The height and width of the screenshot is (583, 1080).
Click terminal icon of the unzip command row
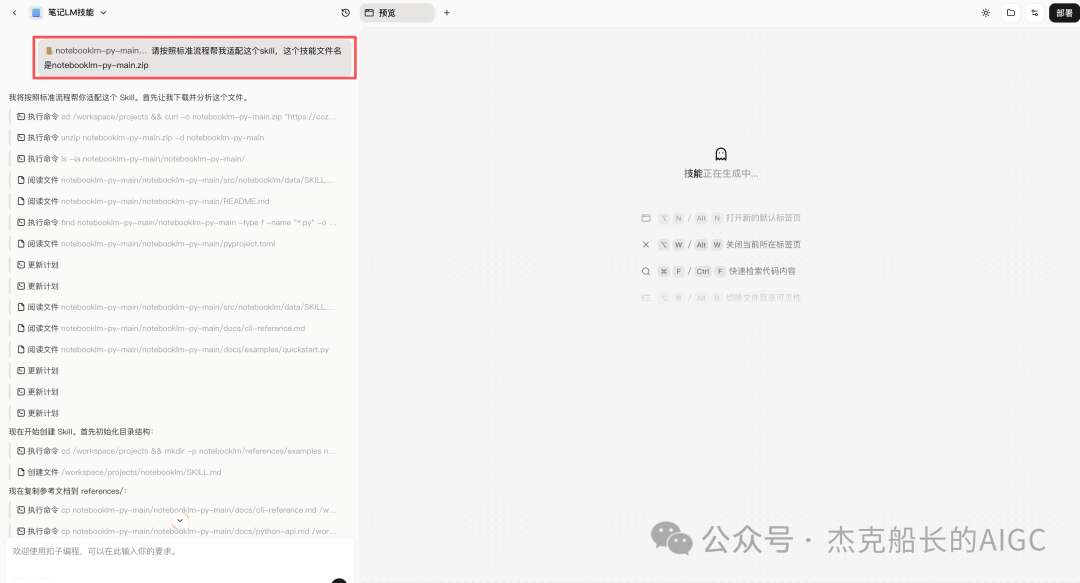coord(21,137)
